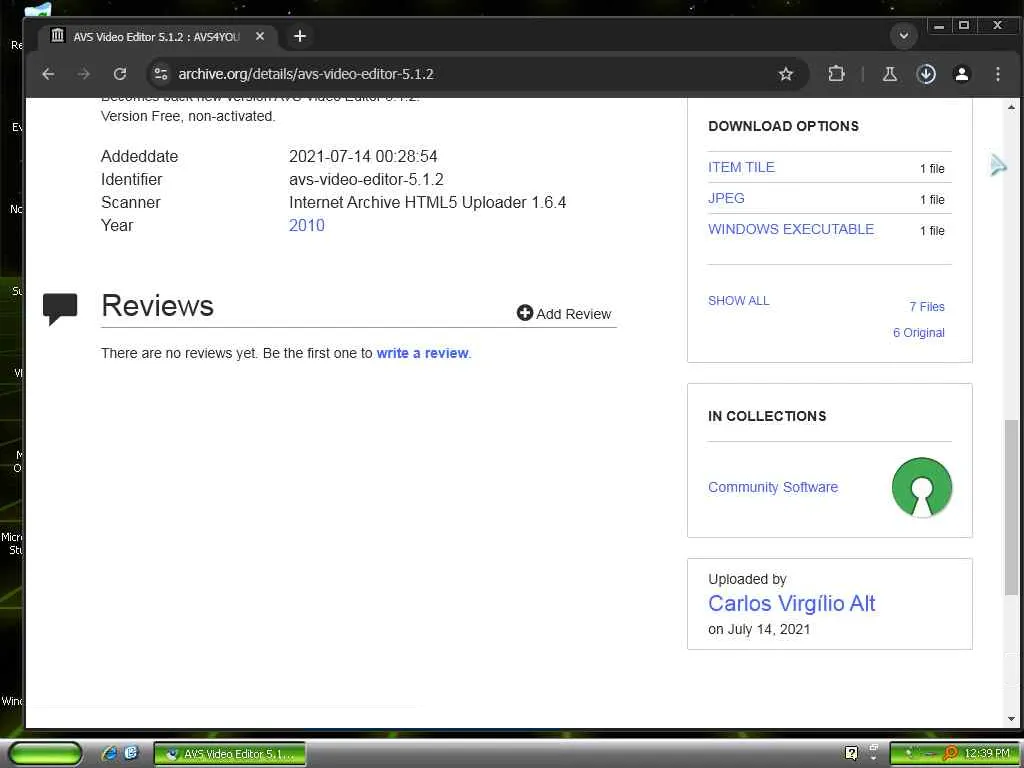Open the write a review link
1024x768 pixels.
click(x=423, y=353)
